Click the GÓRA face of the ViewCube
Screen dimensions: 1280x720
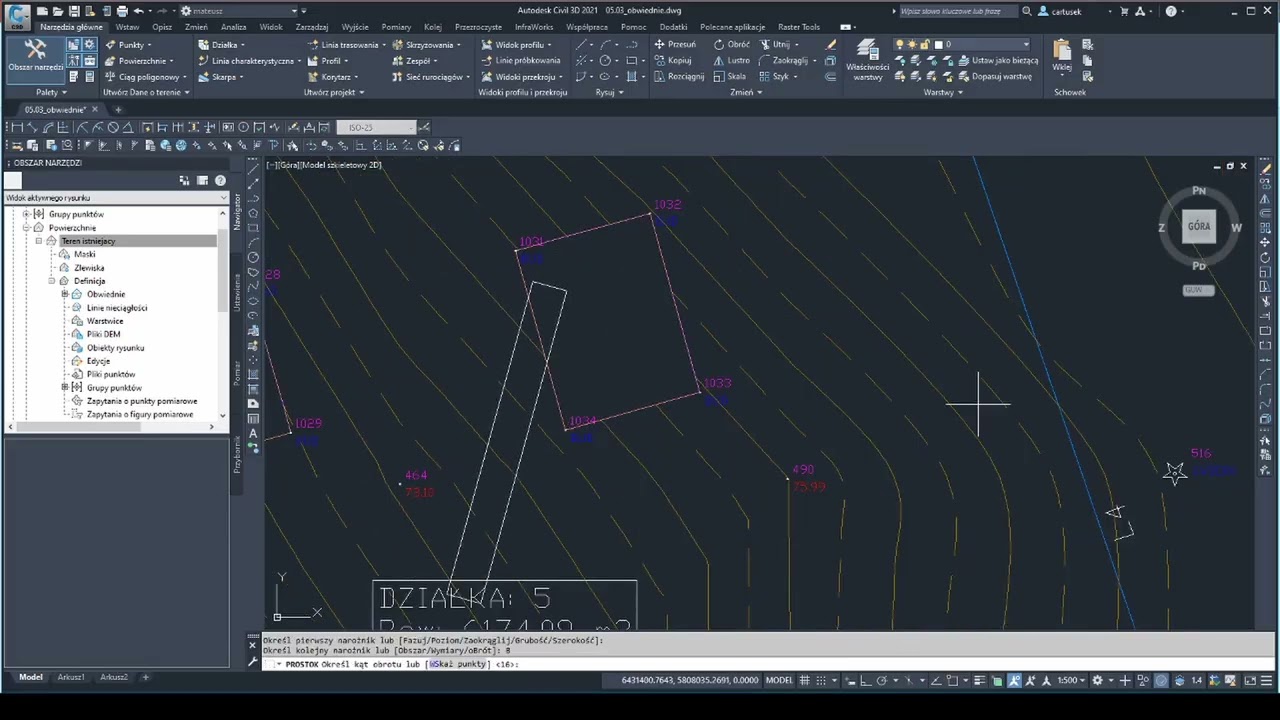coord(1199,227)
